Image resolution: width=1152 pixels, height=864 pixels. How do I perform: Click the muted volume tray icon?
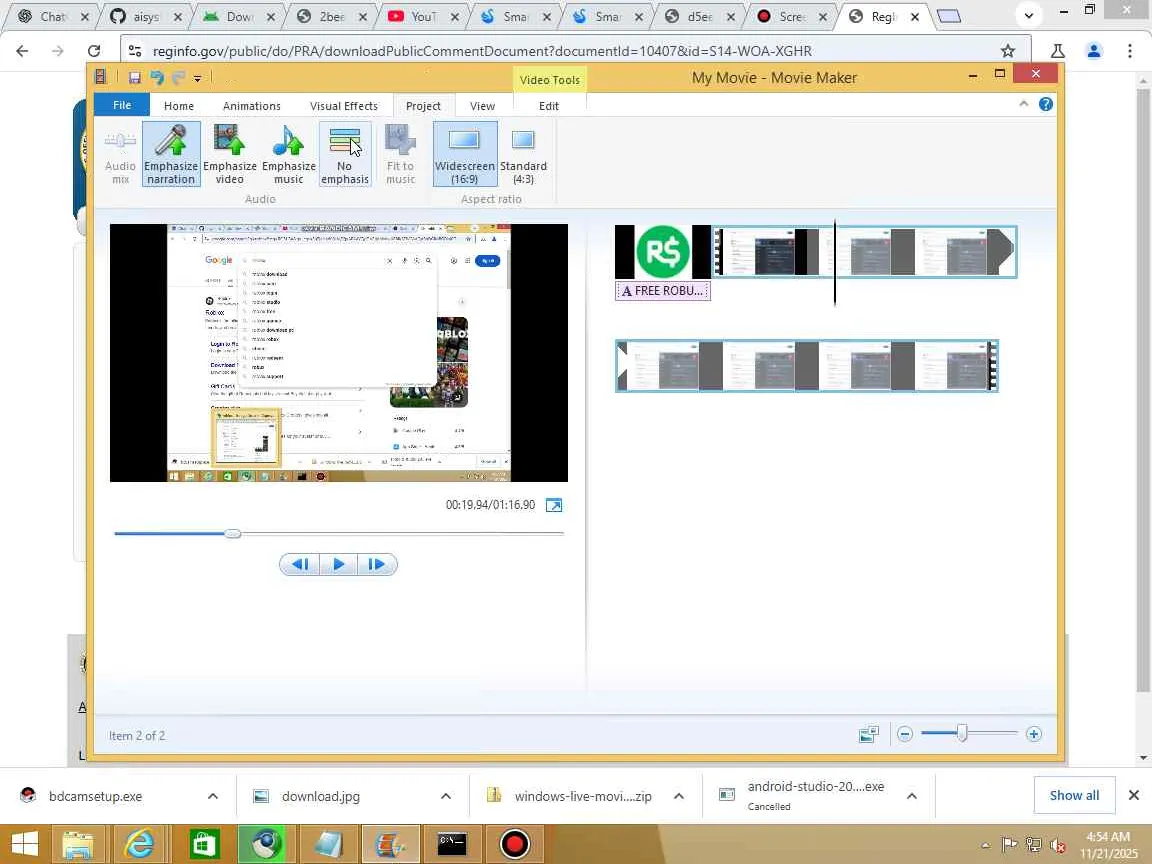(x=1058, y=845)
